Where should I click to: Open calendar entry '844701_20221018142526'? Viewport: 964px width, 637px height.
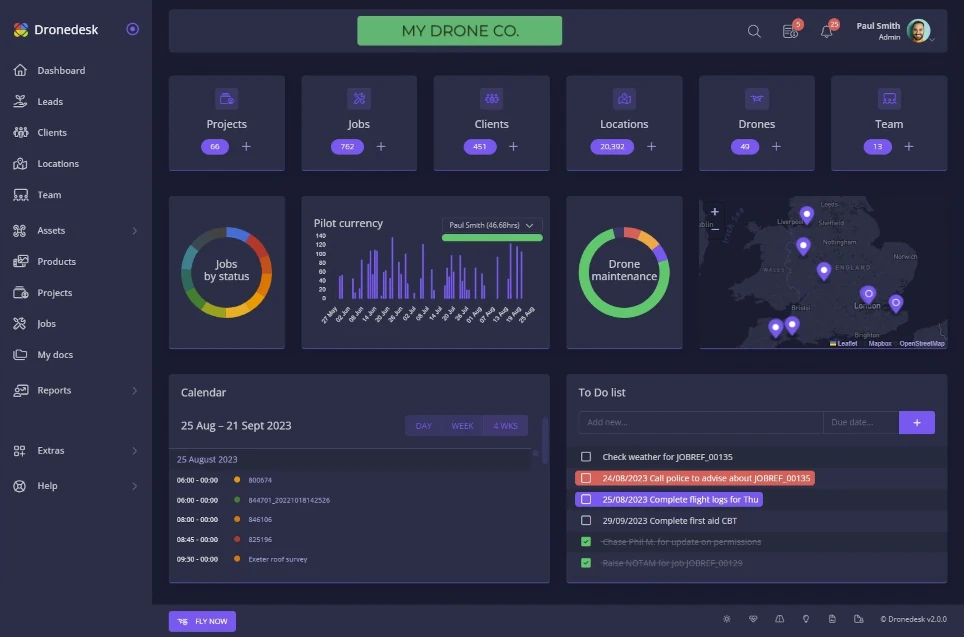click(289, 500)
